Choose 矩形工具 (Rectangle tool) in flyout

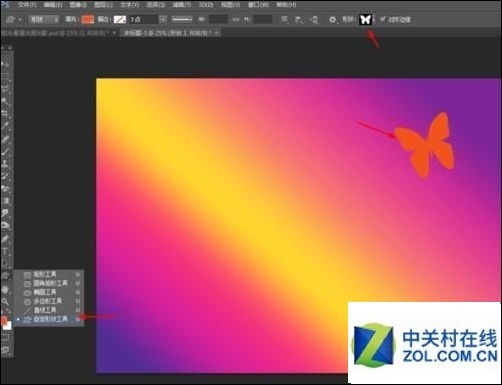pos(49,274)
